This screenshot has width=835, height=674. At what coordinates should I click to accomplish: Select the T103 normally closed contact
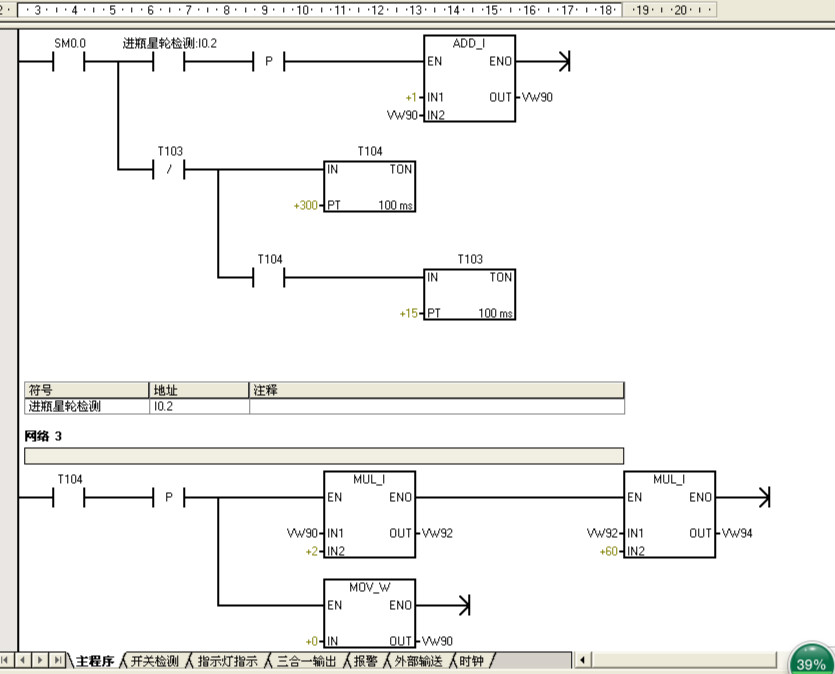tap(169, 170)
